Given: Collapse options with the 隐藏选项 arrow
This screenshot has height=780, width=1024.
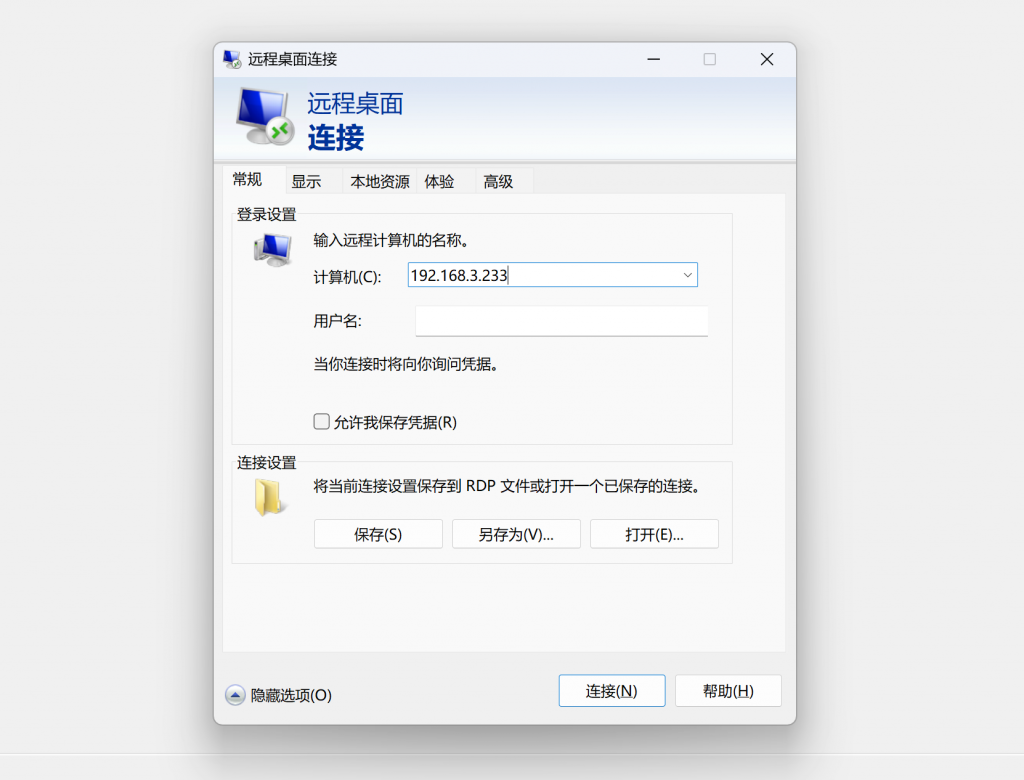Looking at the screenshot, I should pyautogui.click(x=235, y=695).
